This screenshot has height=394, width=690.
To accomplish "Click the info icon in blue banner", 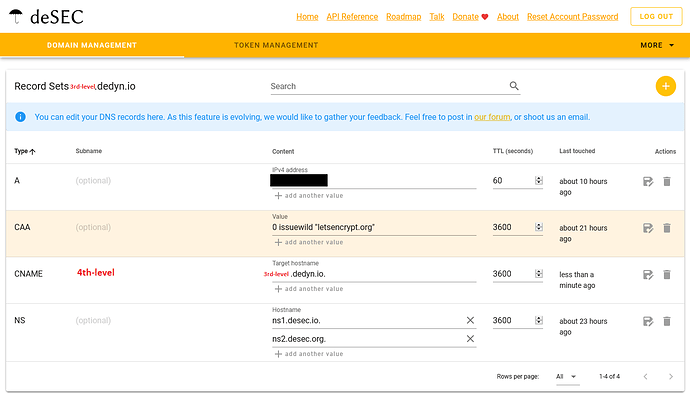I will click(20, 117).
